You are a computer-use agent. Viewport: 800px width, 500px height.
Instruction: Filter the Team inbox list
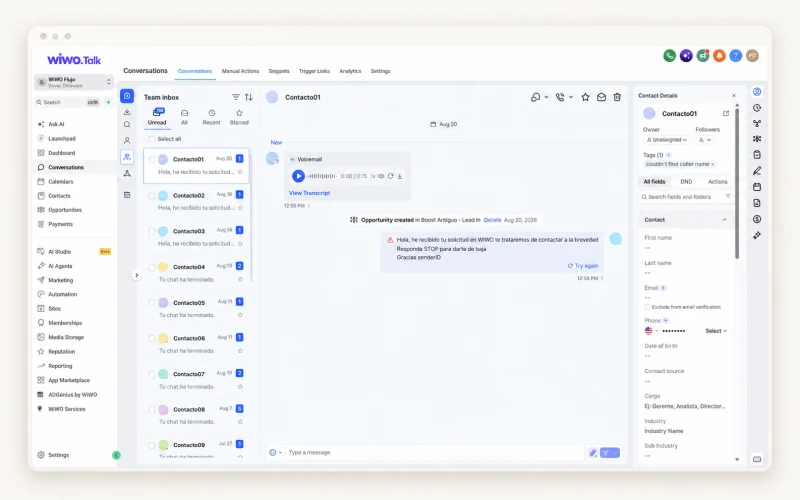click(x=236, y=97)
